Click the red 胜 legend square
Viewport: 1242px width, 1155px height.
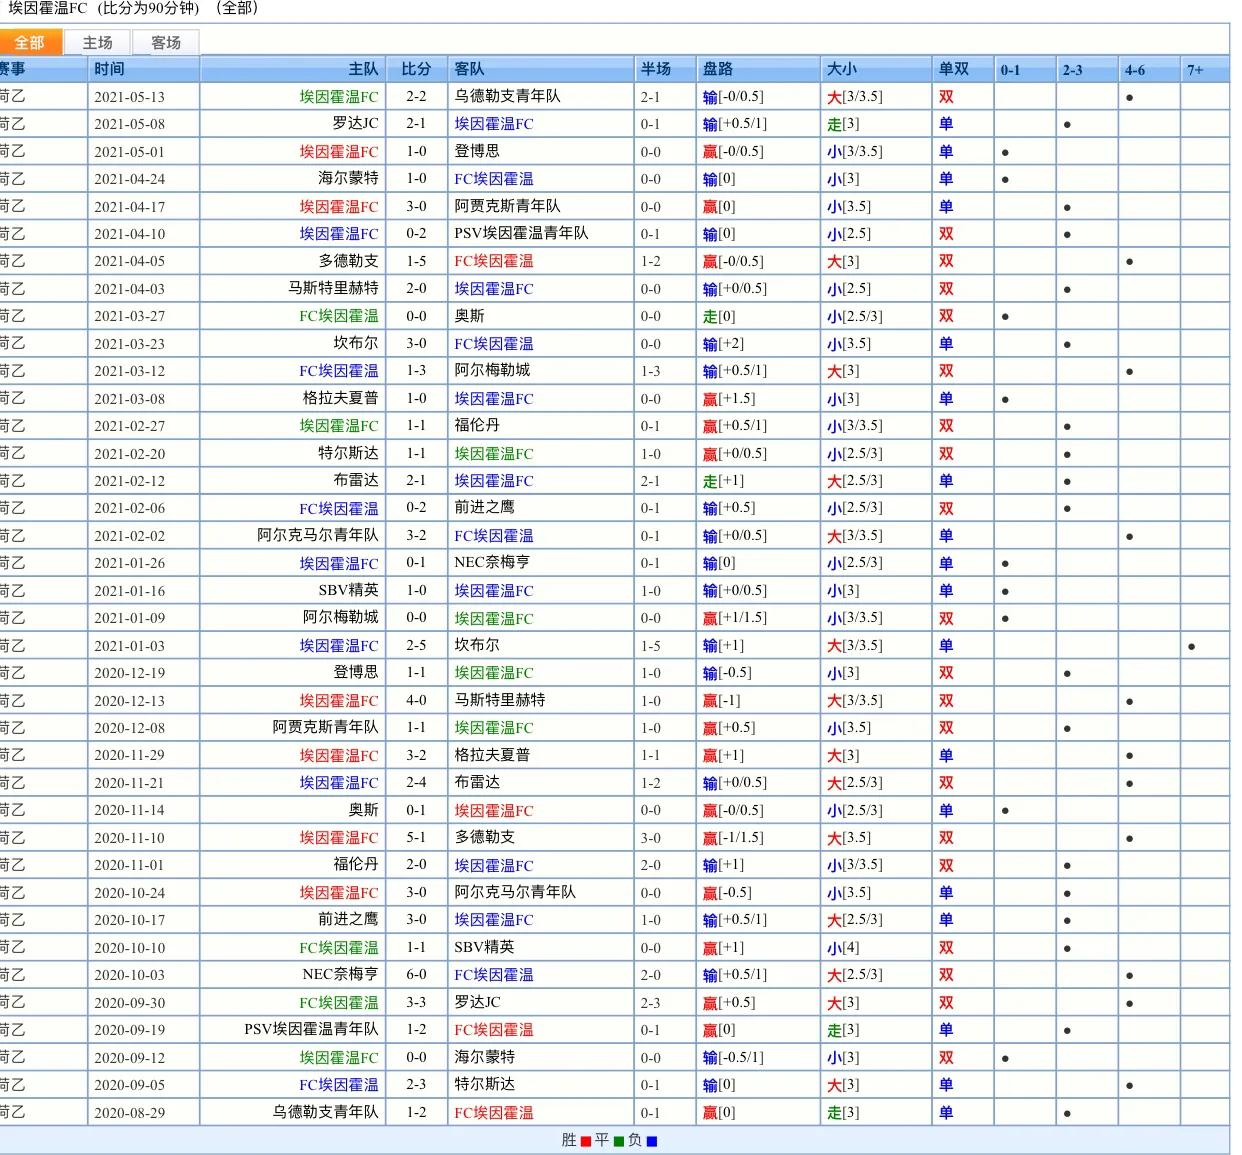[x=586, y=1141]
